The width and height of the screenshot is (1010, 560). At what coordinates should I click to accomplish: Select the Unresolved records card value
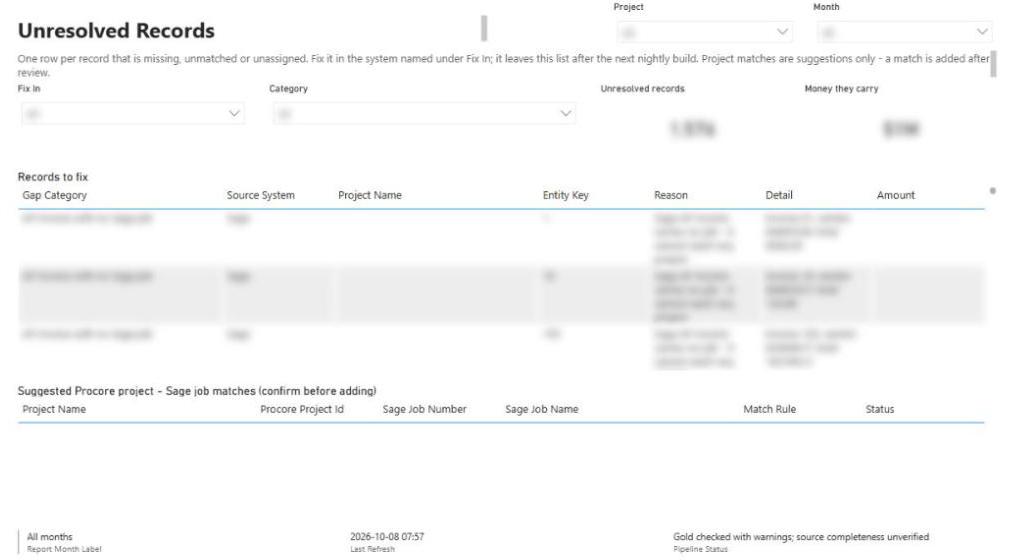click(693, 129)
